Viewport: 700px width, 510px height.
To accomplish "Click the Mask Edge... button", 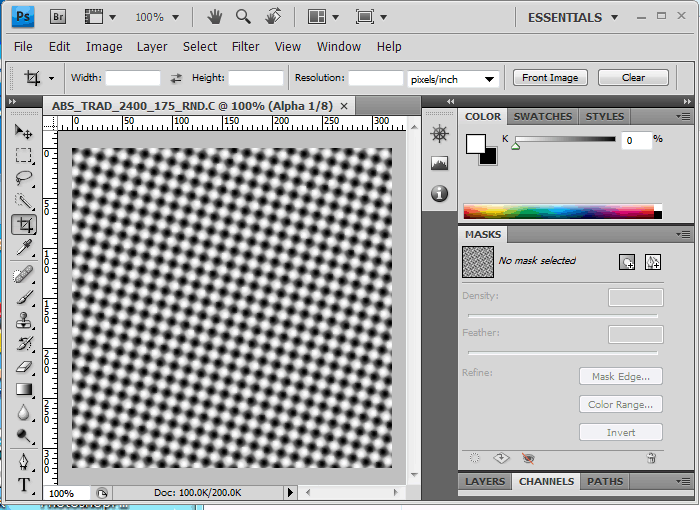I will [621, 376].
